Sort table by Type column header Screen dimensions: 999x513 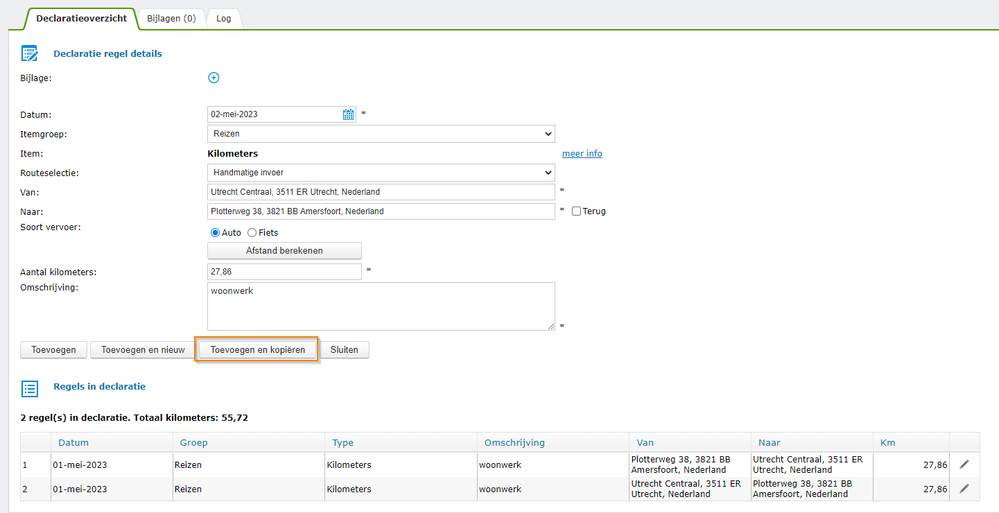click(343, 443)
